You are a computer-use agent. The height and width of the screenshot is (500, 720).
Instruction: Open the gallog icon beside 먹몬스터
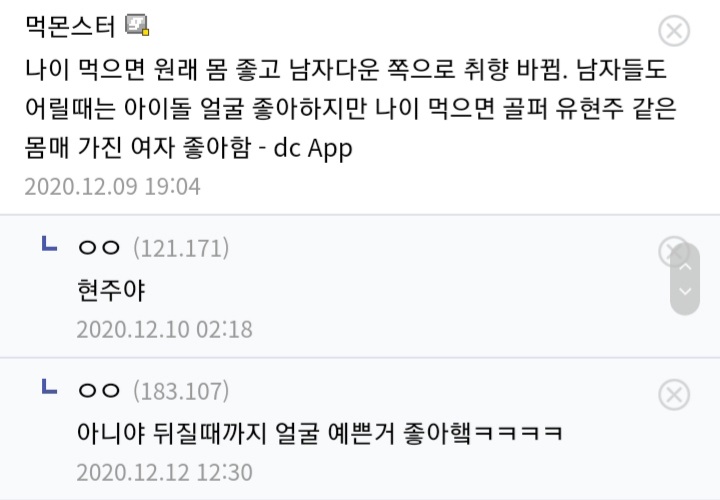tap(137, 25)
